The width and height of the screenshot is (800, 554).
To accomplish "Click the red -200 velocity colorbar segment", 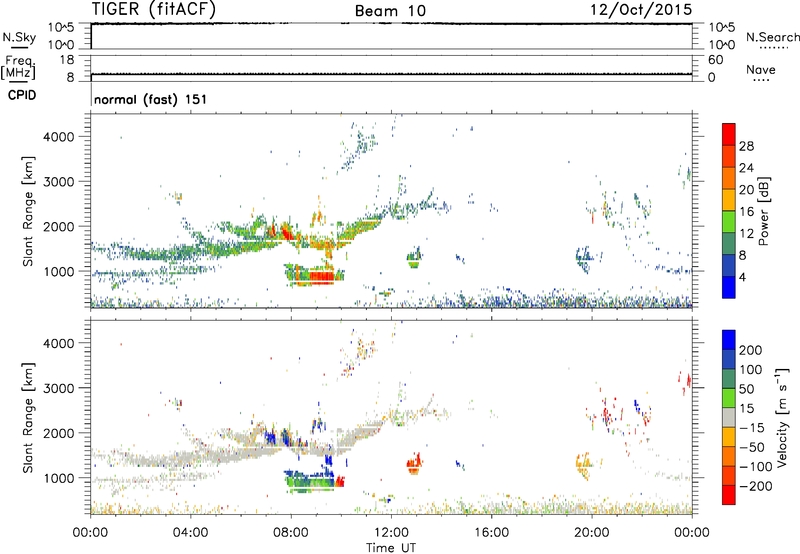I will pos(729,495).
